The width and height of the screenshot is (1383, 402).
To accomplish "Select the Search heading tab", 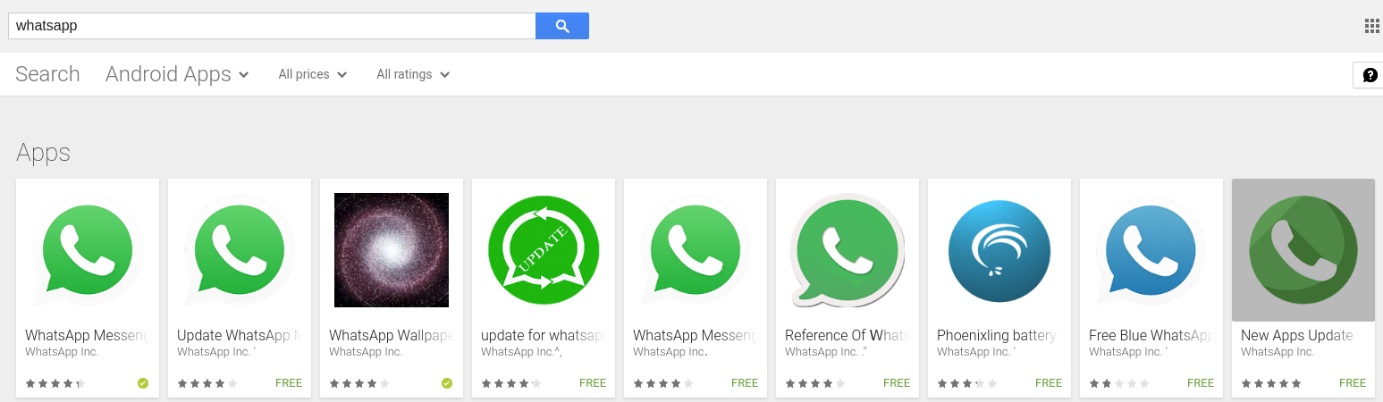I will click(48, 74).
